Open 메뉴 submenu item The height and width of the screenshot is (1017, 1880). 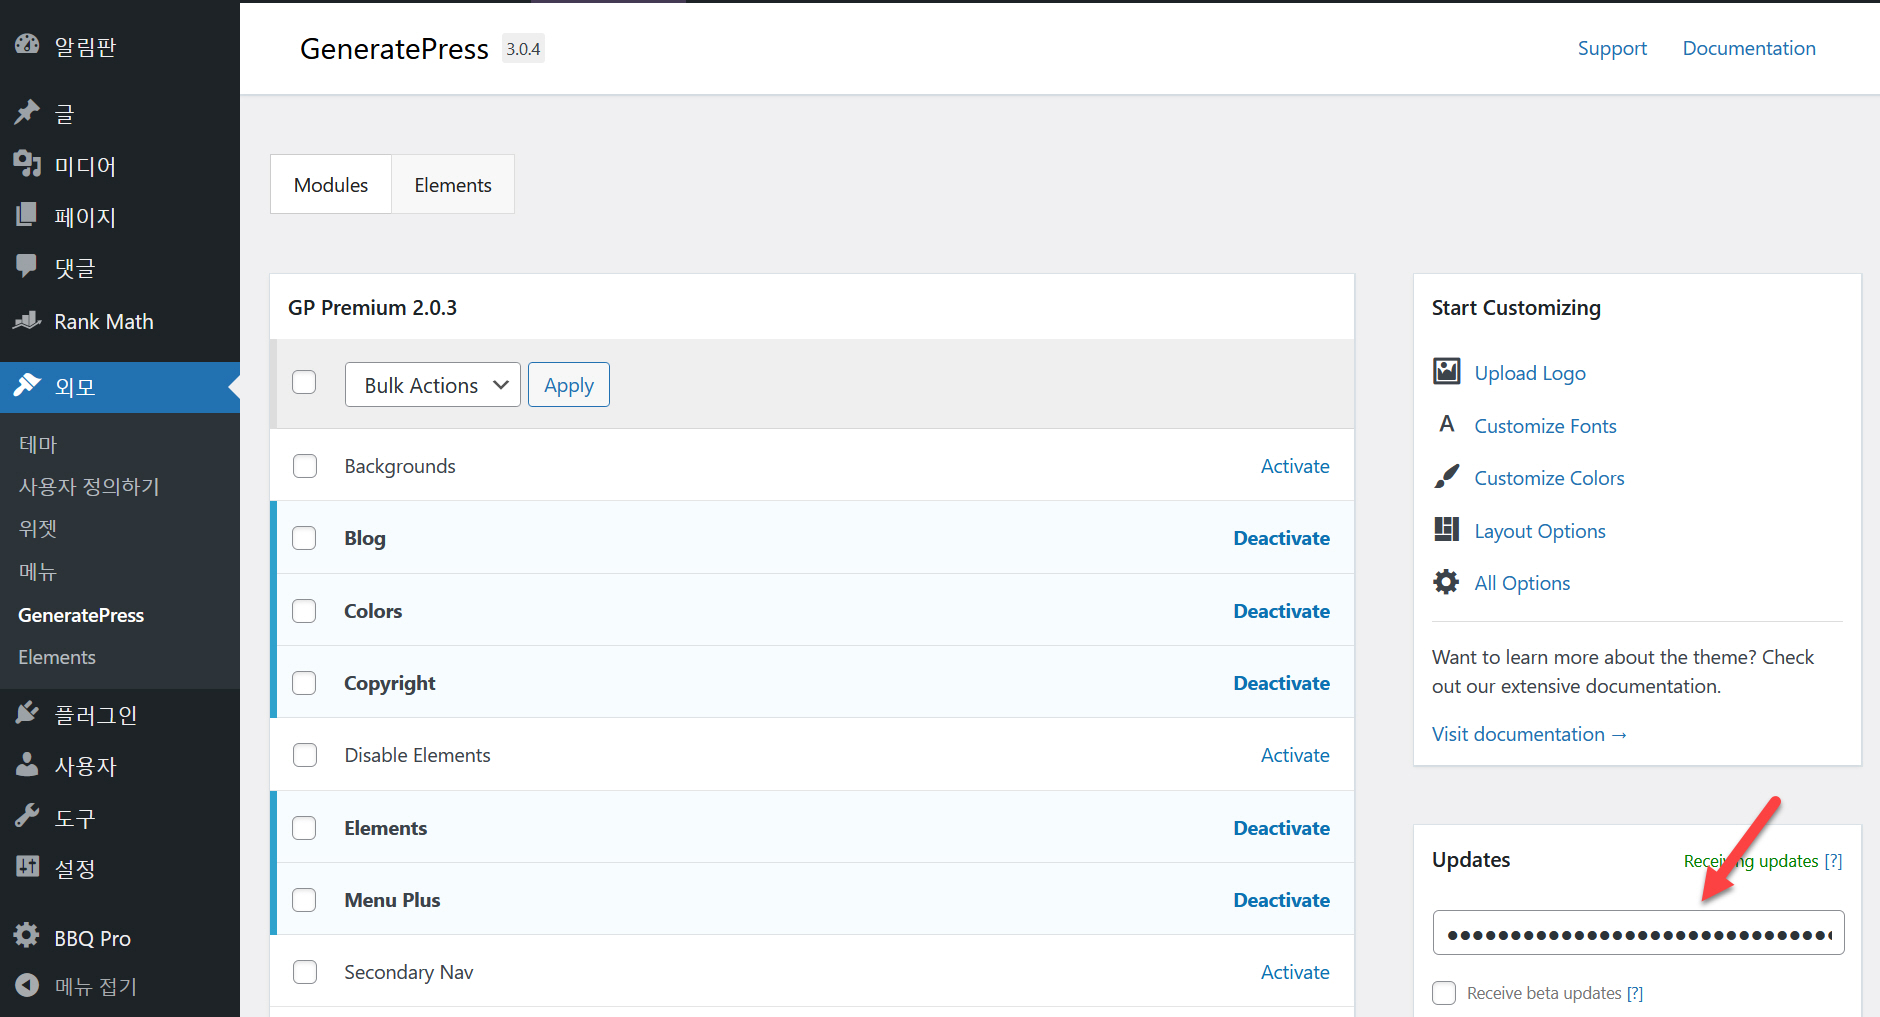[x=38, y=572]
